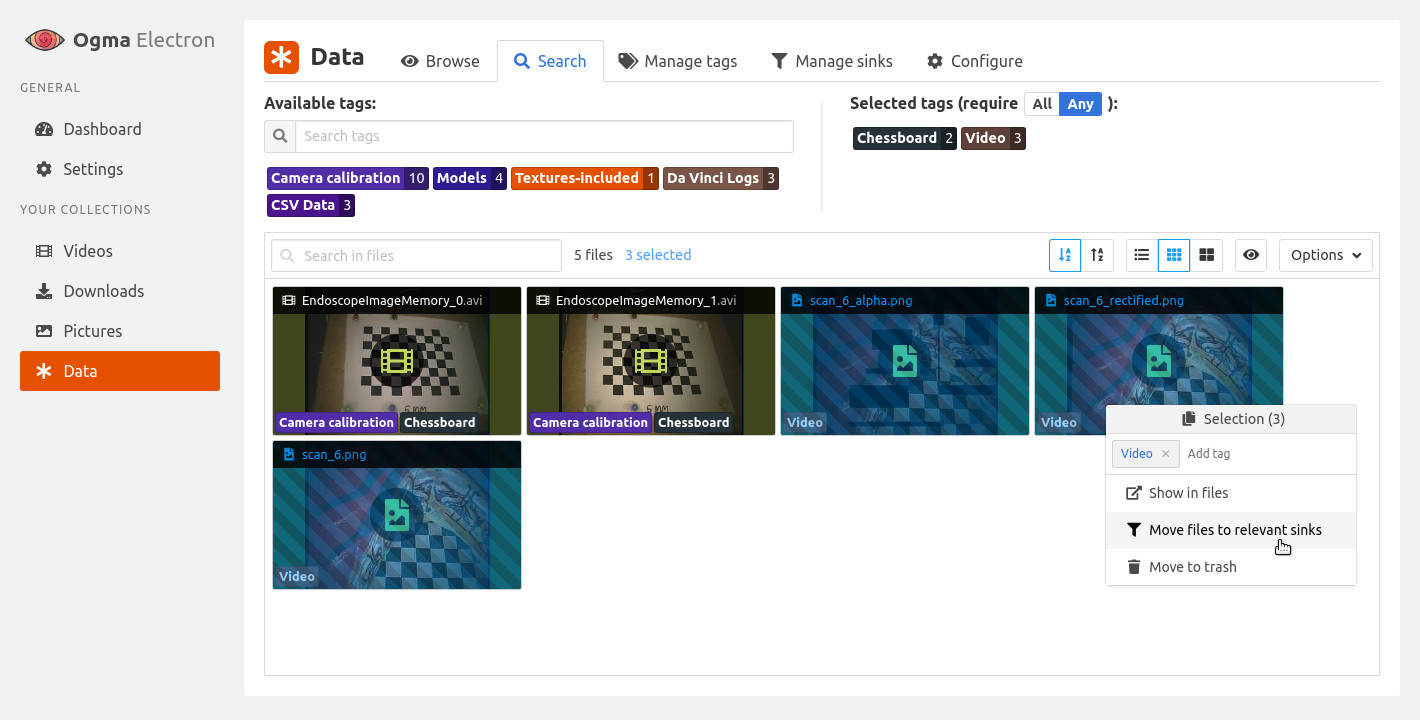The width and height of the screenshot is (1420, 720).
Task: Add the Camera calibration available tag
Action: pyautogui.click(x=348, y=178)
